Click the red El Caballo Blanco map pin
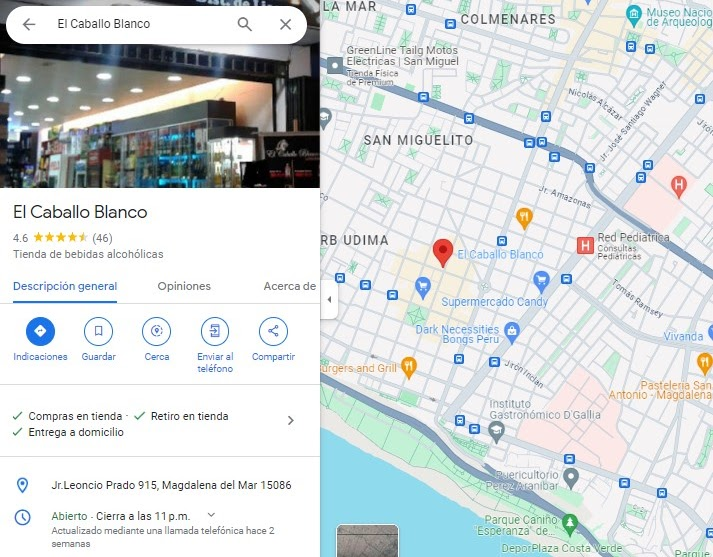The image size is (713, 557). pyautogui.click(x=442, y=253)
